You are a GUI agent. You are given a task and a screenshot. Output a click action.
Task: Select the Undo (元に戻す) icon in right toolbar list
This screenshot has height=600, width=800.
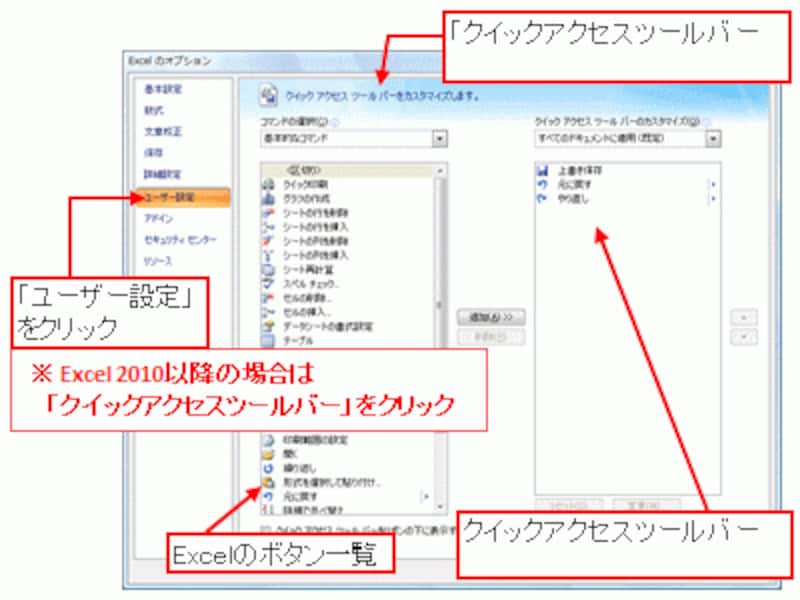point(543,185)
